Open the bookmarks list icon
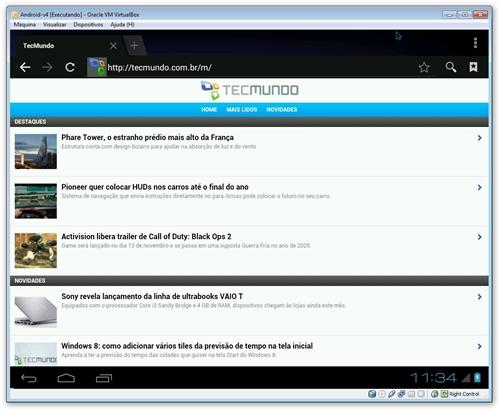500x411 pixels. pyautogui.click(x=473, y=67)
